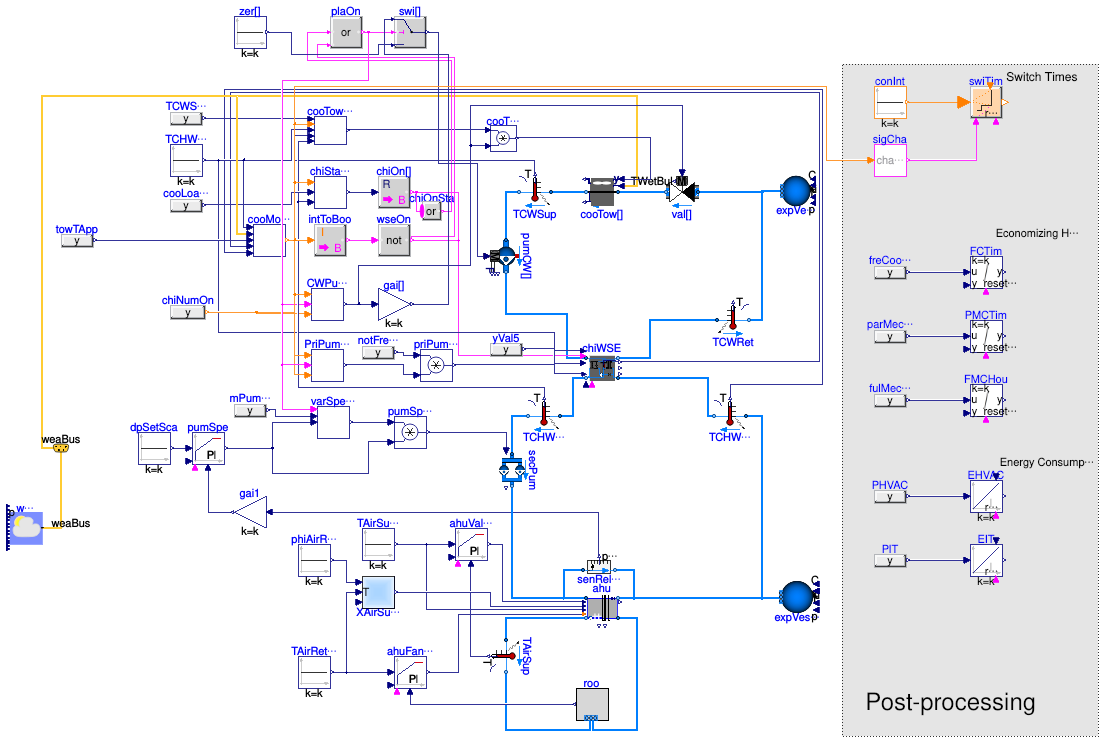Select the FCTim timer block
The image size is (1105, 743).
987,273
